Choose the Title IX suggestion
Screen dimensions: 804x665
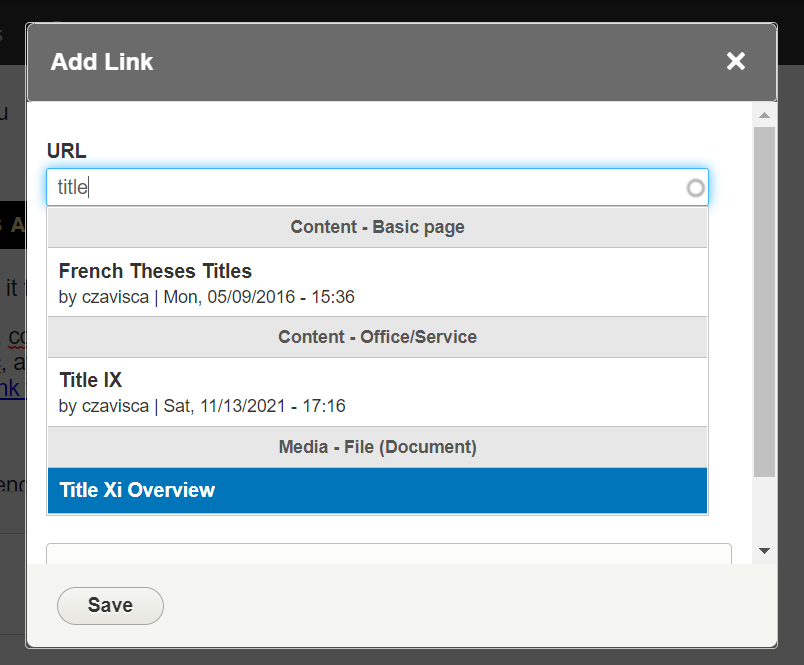[90, 380]
